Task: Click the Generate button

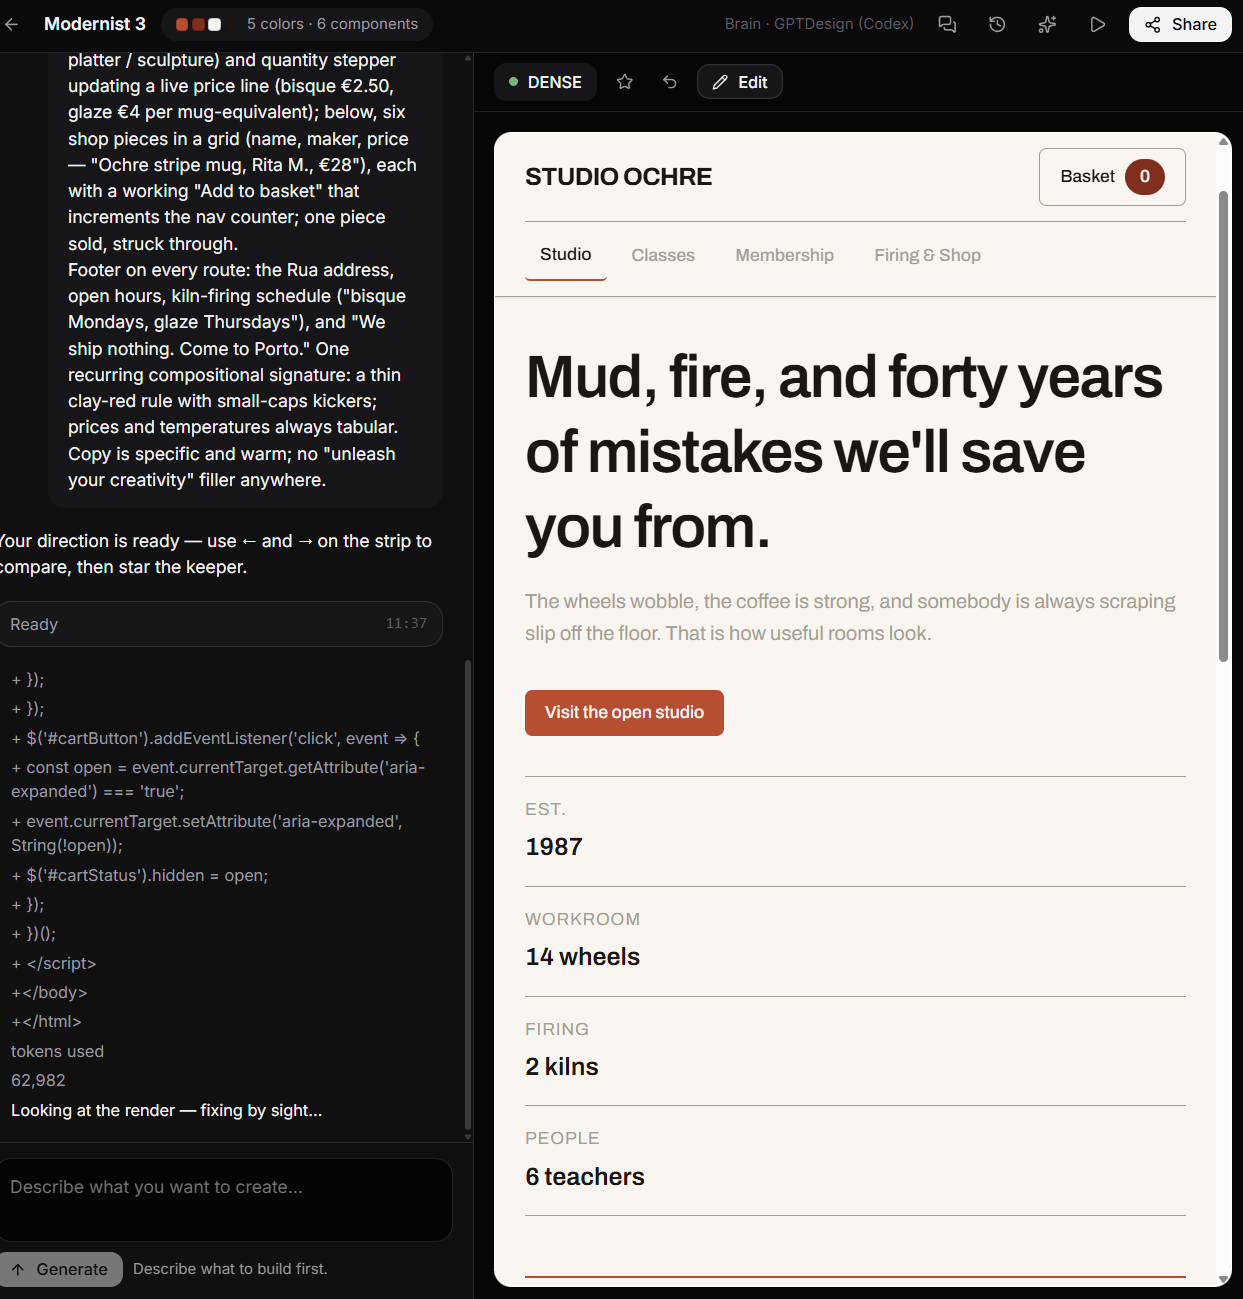Action: [x=61, y=1269]
